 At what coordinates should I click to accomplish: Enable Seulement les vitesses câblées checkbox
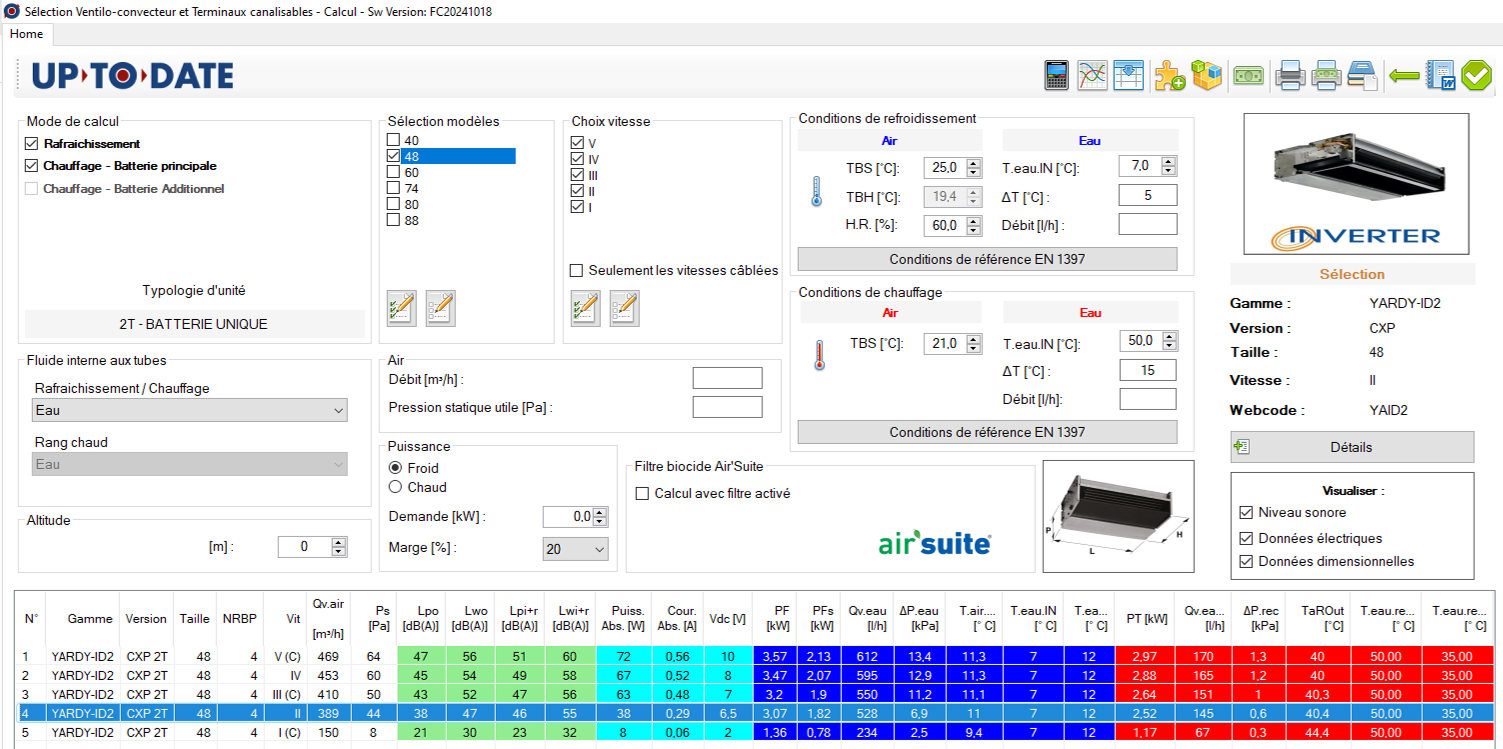(576, 270)
